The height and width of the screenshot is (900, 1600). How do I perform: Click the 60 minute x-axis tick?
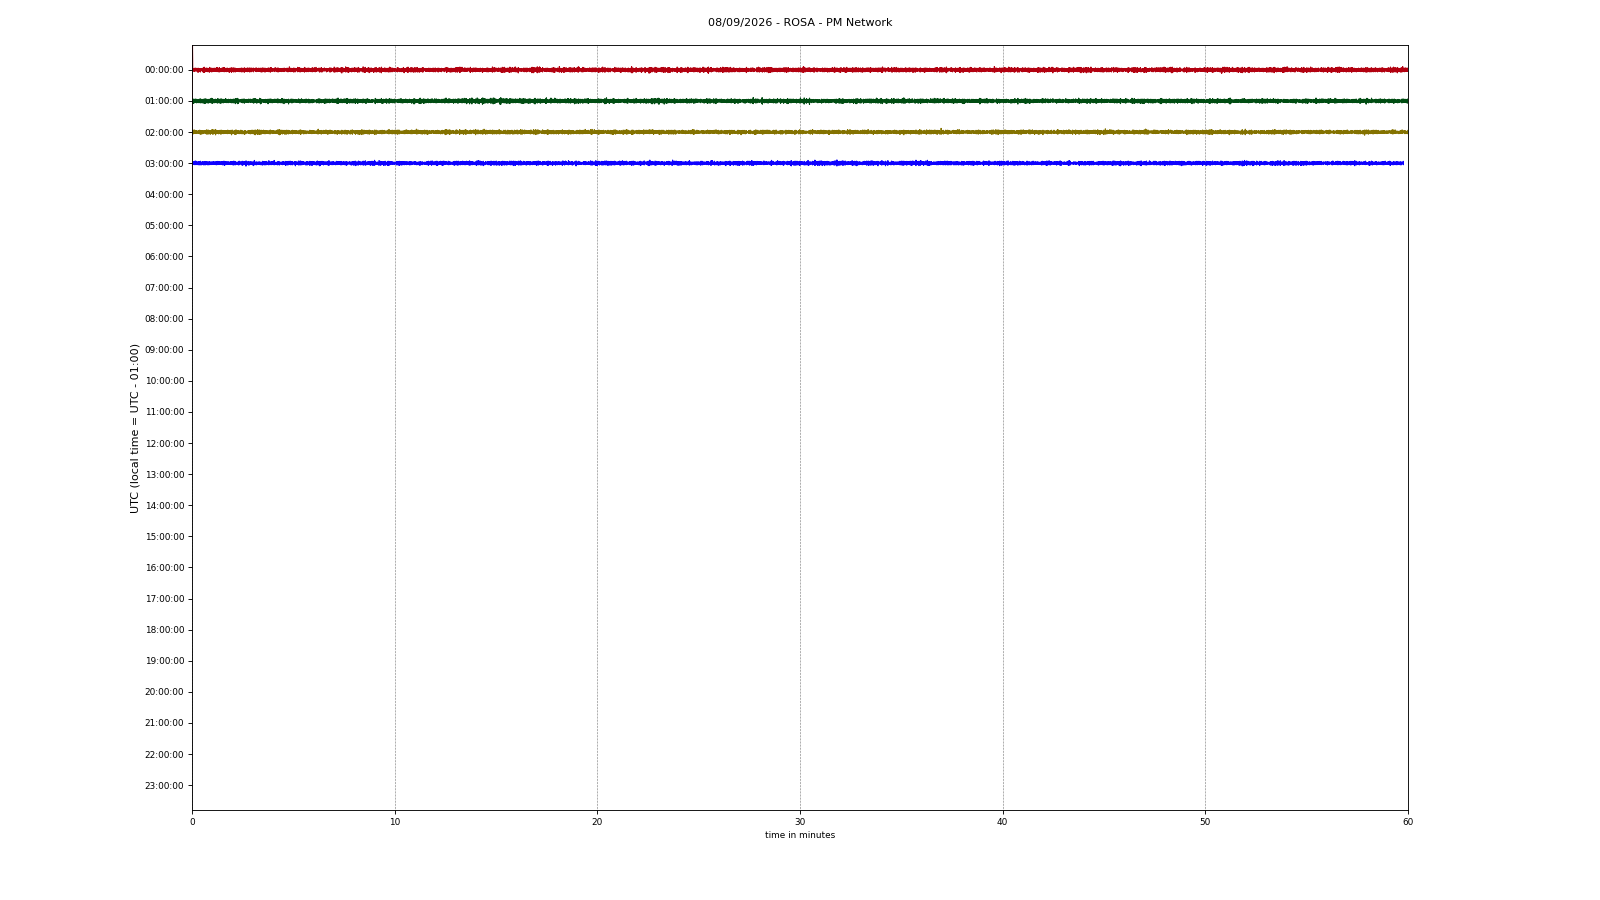1408,822
